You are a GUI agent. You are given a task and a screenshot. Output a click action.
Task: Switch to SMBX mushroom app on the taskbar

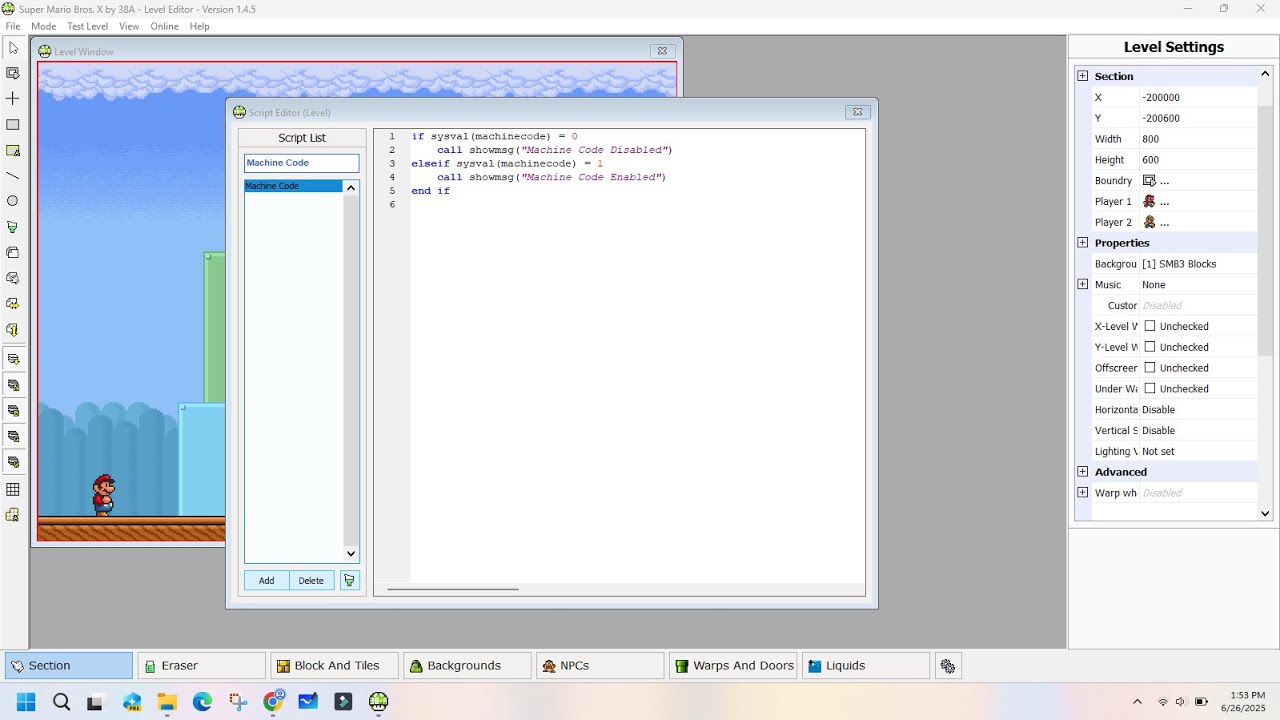[378, 702]
